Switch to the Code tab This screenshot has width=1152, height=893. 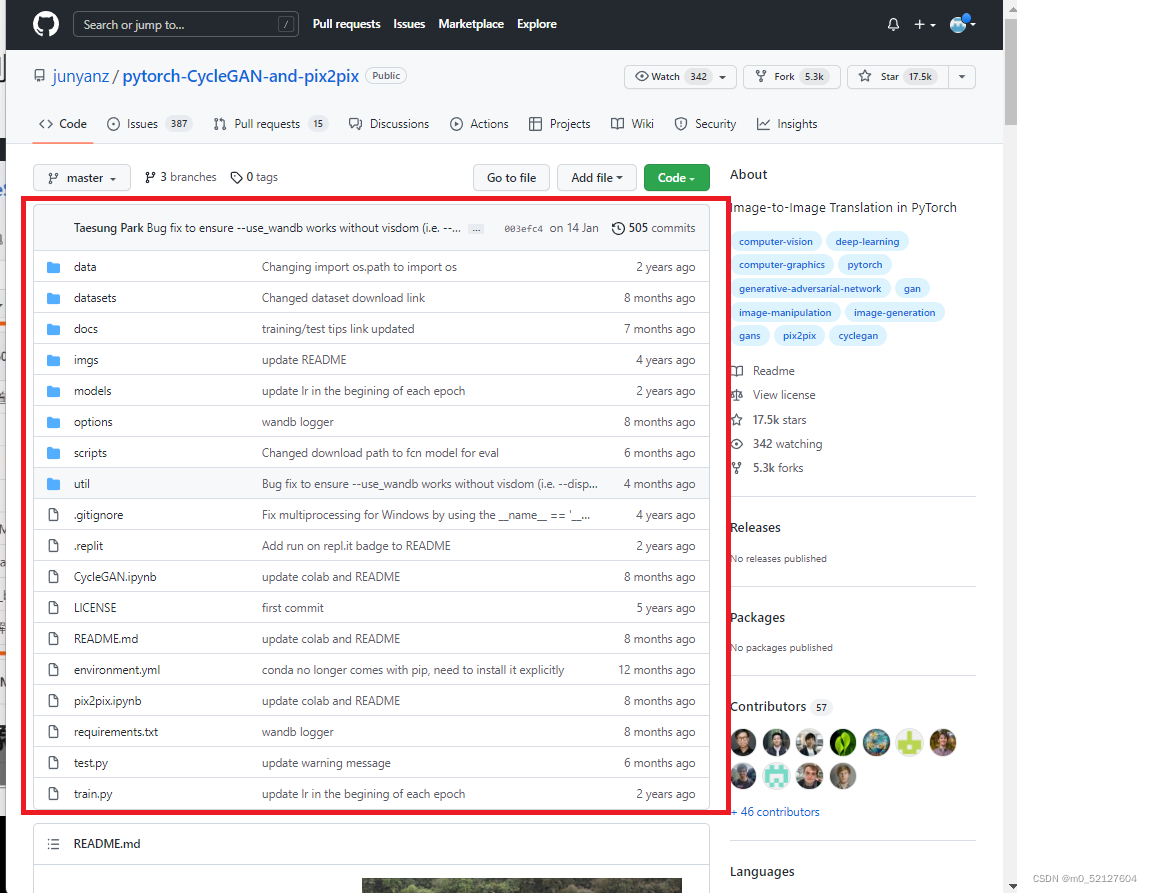tap(63, 124)
